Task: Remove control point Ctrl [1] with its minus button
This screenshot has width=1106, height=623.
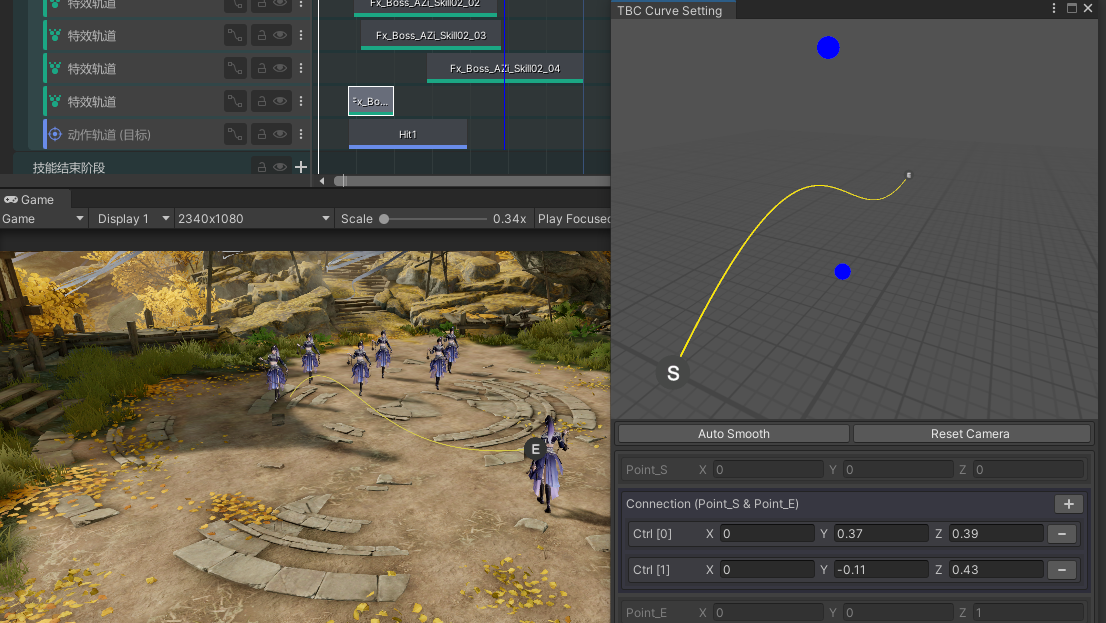Action: click(1062, 570)
